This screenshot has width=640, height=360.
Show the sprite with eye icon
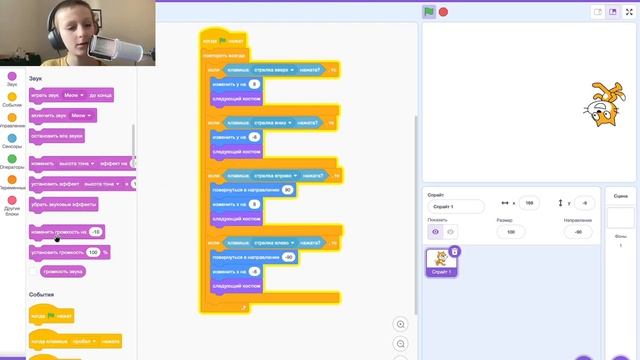[435, 232]
